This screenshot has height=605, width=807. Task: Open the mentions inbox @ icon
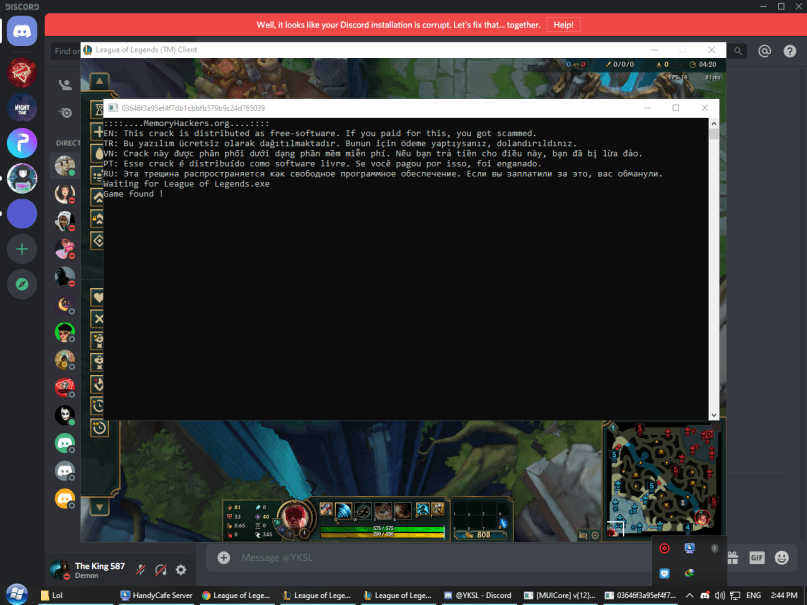(764, 51)
